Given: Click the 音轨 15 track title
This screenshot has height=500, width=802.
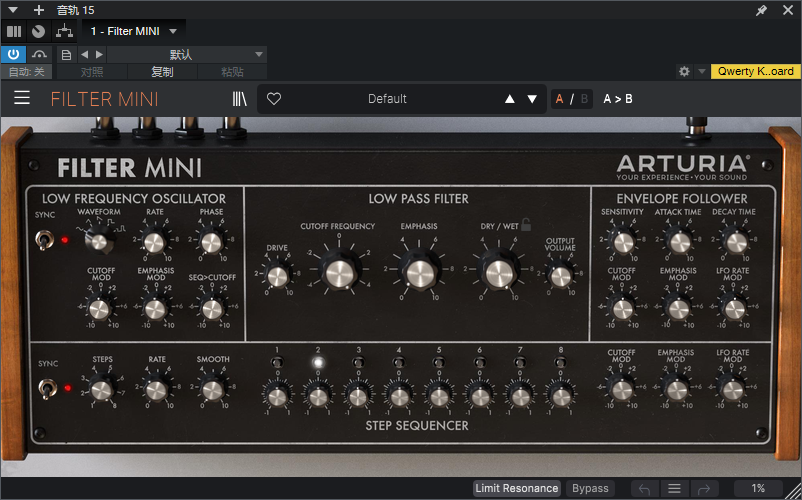Looking at the screenshot, I should (x=75, y=10).
